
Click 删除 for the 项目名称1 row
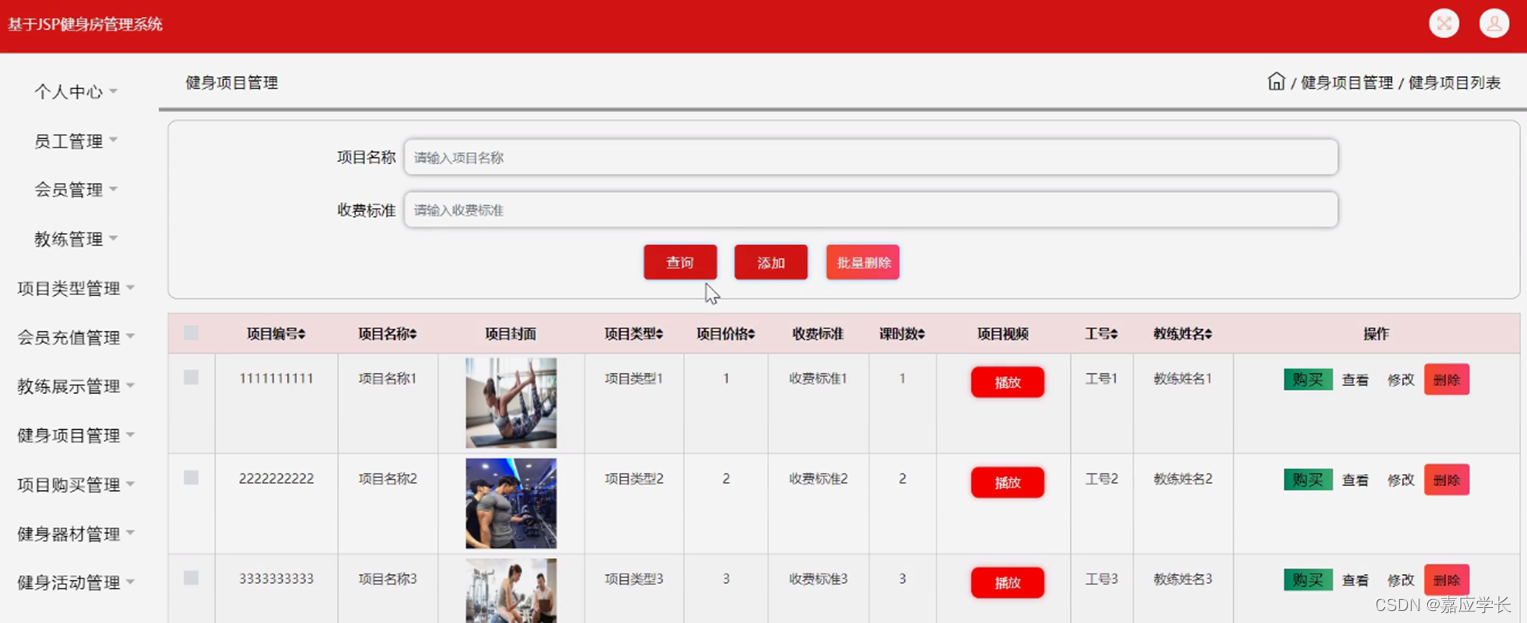(x=1446, y=379)
